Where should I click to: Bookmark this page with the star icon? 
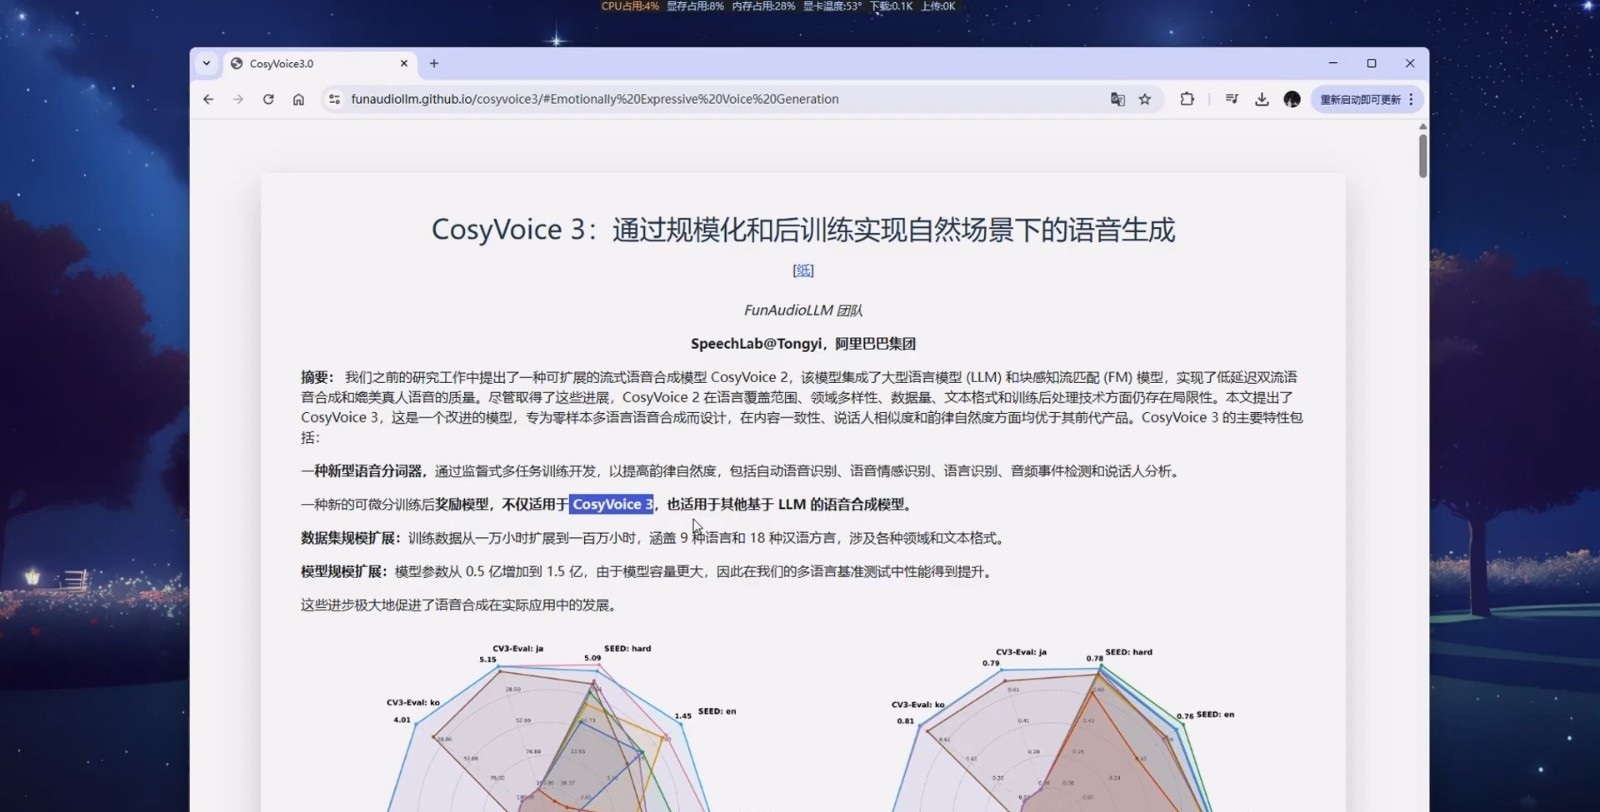(1145, 99)
